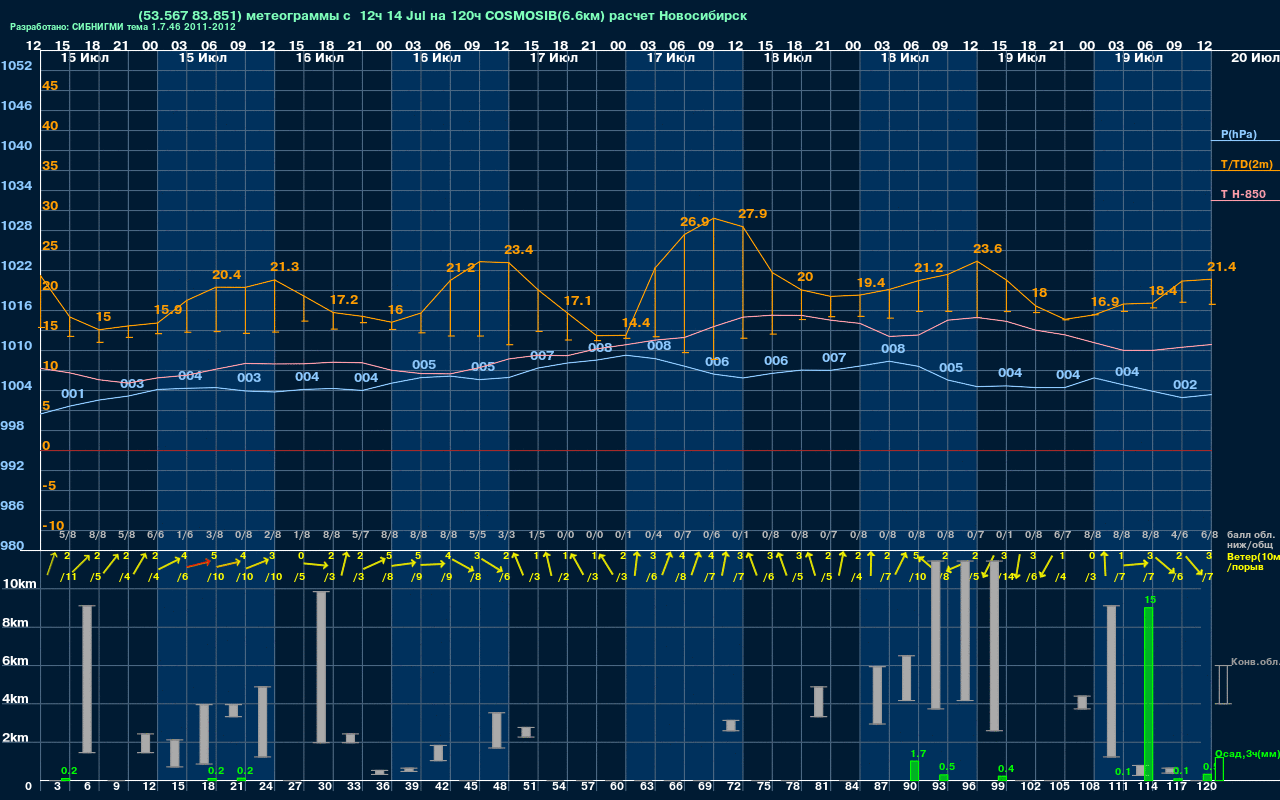Image resolution: width=1280 pixels, height=800 pixels.
Task: Click the '20 Июл' date header
Action: click(x=1253, y=58)
